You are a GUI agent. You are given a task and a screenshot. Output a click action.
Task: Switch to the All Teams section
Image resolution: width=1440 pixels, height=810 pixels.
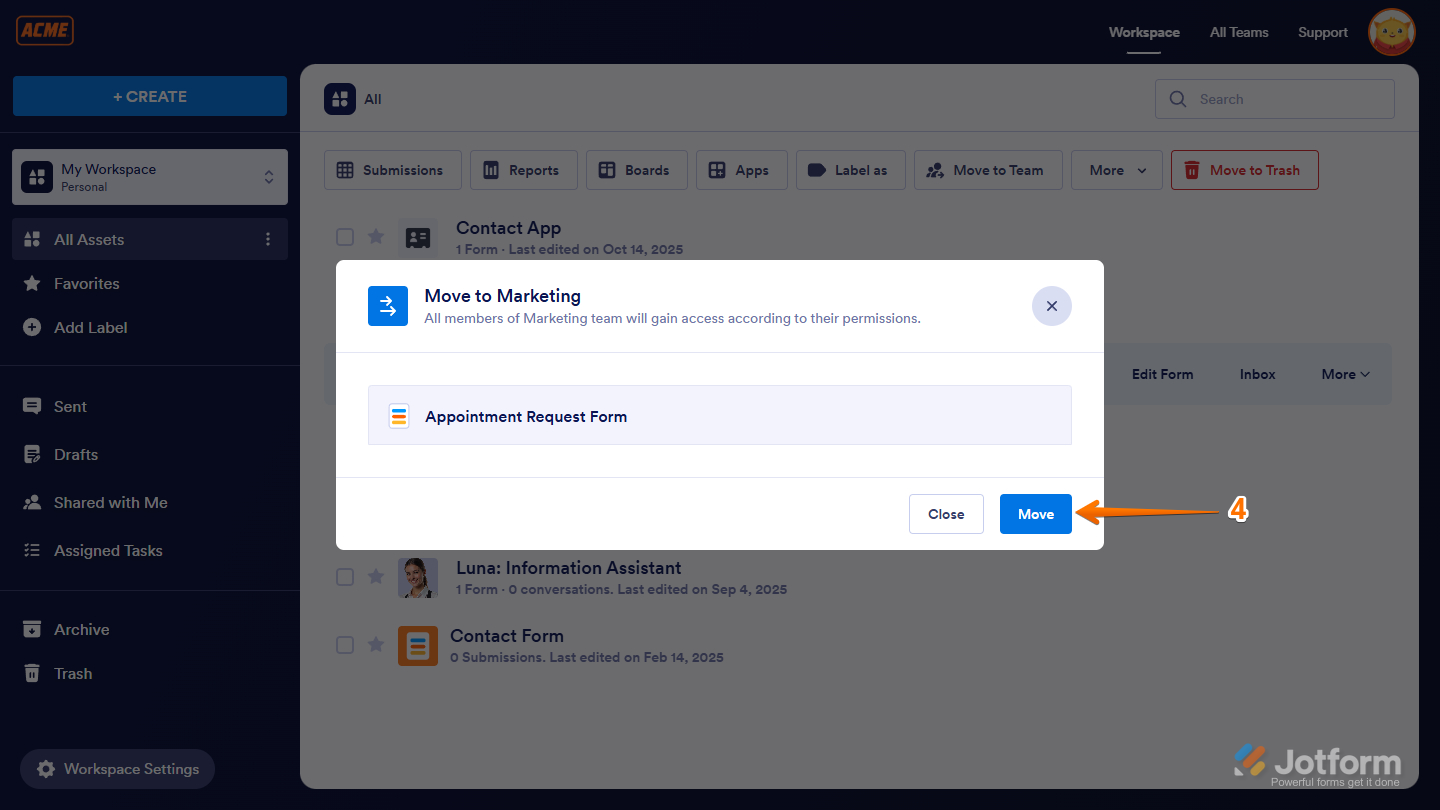[x=1238, y=32]
